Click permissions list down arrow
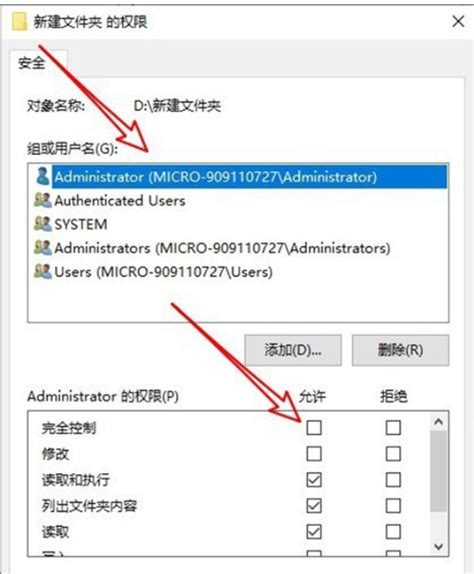The width and height of the screenshot is (474, 574). tap(438, 547)
